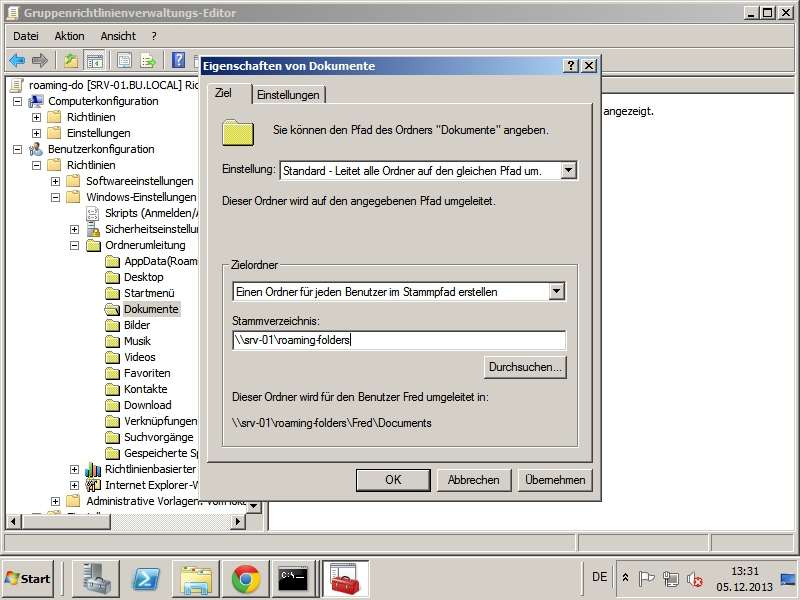Image resolution: width=800 pixels, height=600 pixels.
Task: Select the Download folder in tree
Action: (x=148, y=405)
